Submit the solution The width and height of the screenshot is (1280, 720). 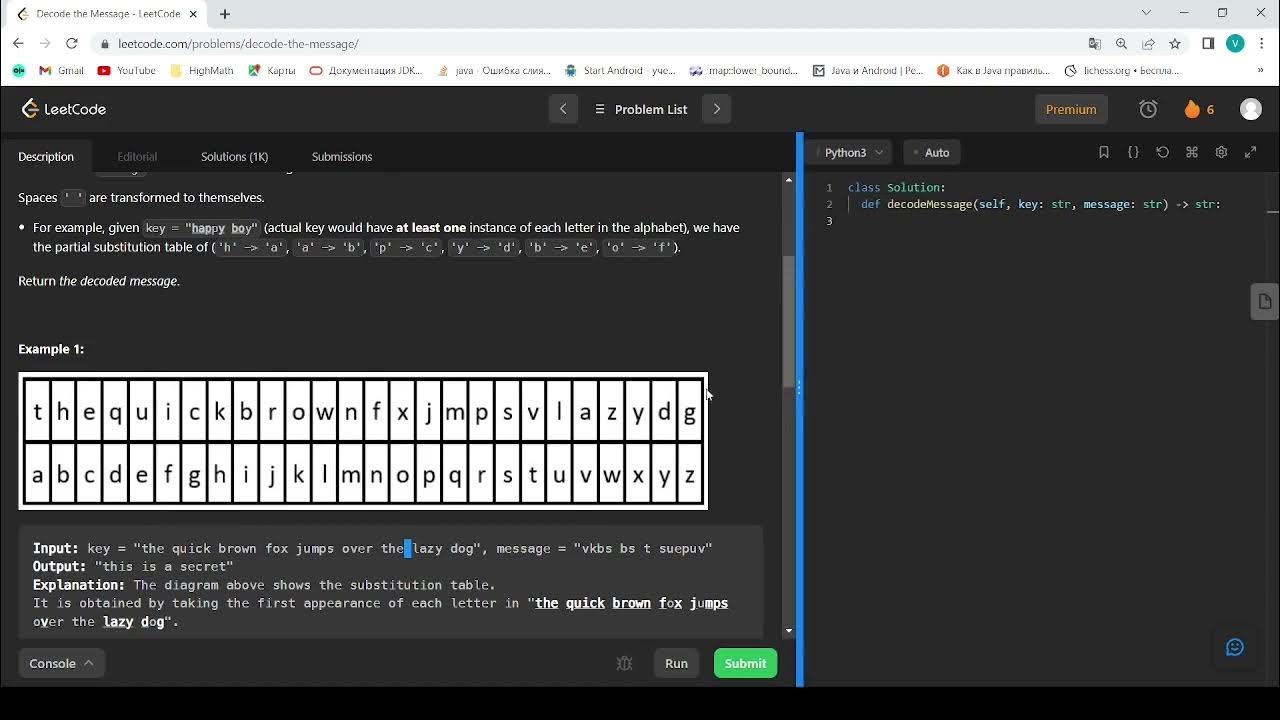pos(745,663)
